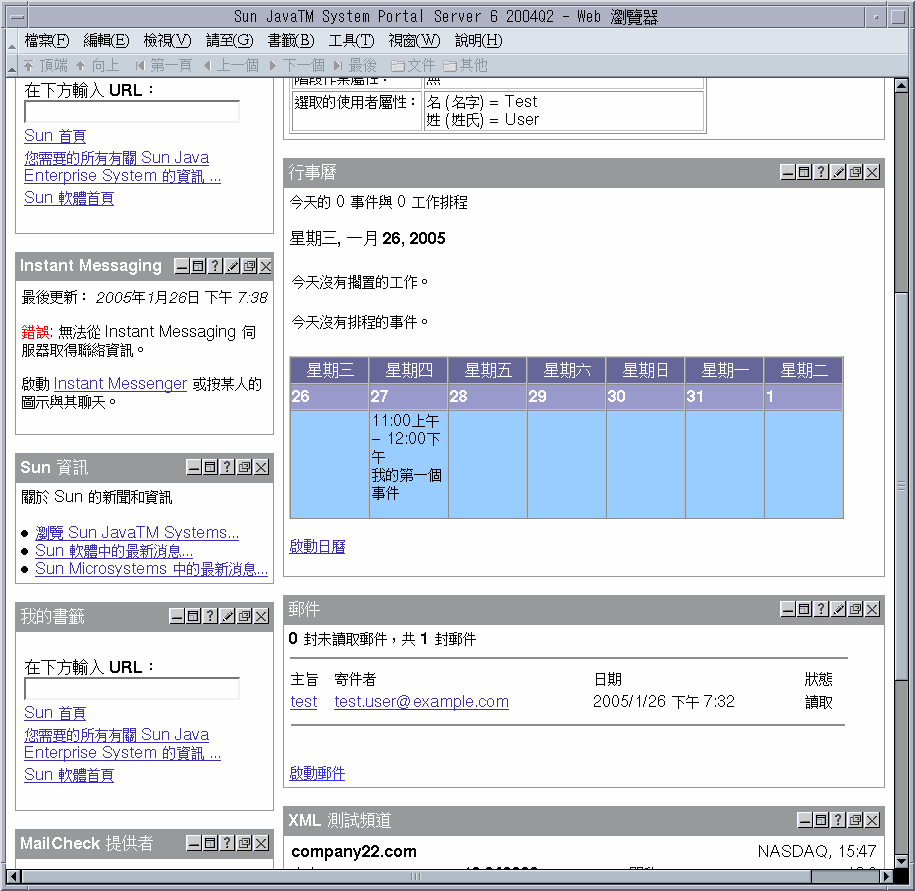Image resolution: width=915 pixels, height=891 pixels.
Task: Open Sun Microsystems 中的最新消息 link
Action: 152,568
